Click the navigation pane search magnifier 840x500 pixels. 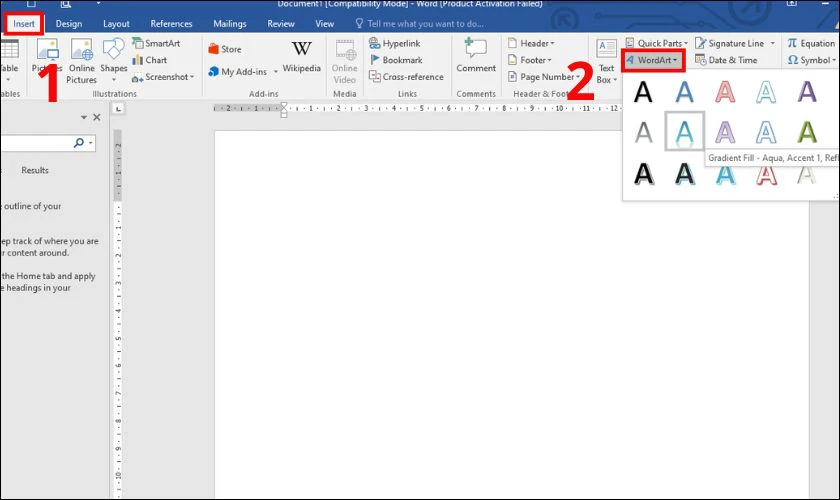(x=79, y=143)
